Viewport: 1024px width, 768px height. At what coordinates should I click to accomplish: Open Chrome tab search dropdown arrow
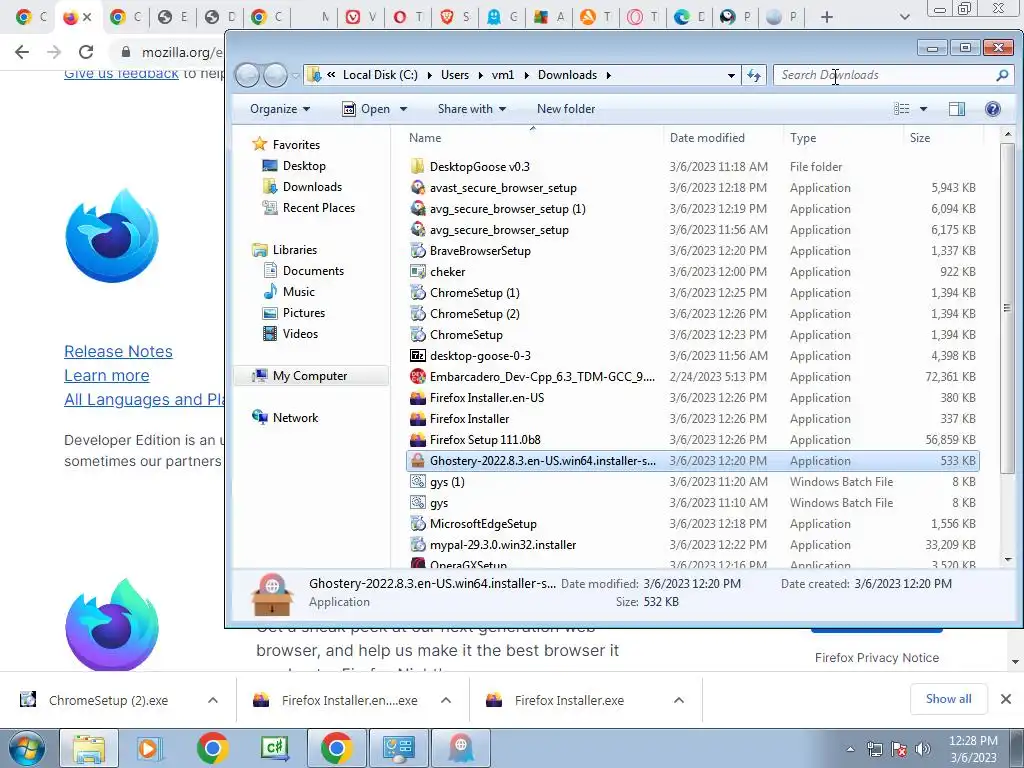tap(904, 17)
